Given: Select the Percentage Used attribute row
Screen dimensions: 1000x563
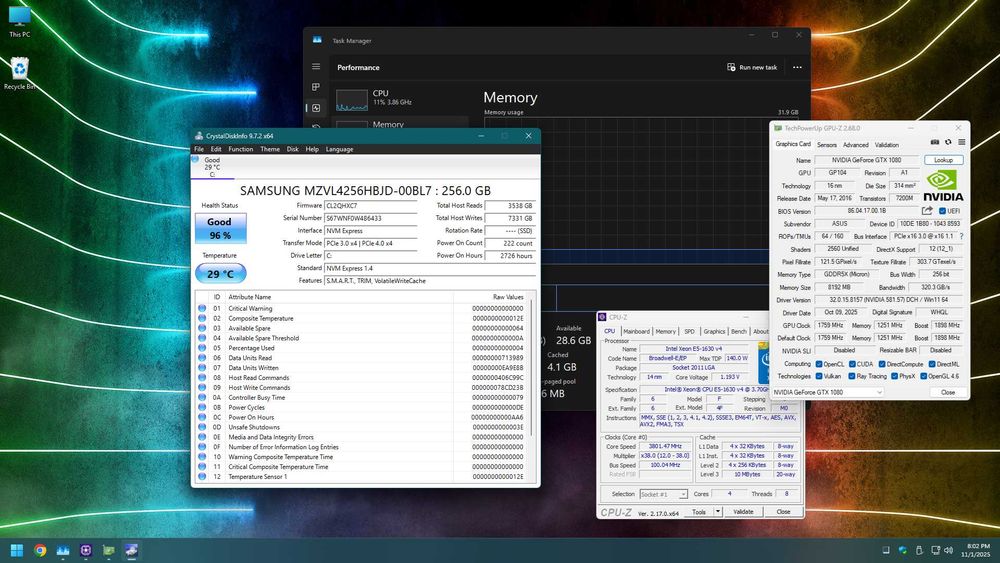Looking at the screenshot, I should coord(362,348).
